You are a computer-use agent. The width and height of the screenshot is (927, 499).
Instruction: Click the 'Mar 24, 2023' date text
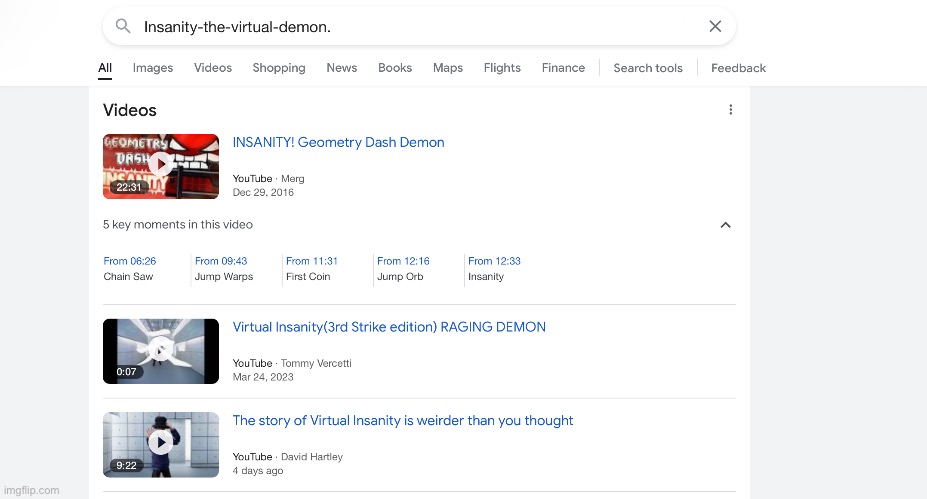[x=263, y=377]
